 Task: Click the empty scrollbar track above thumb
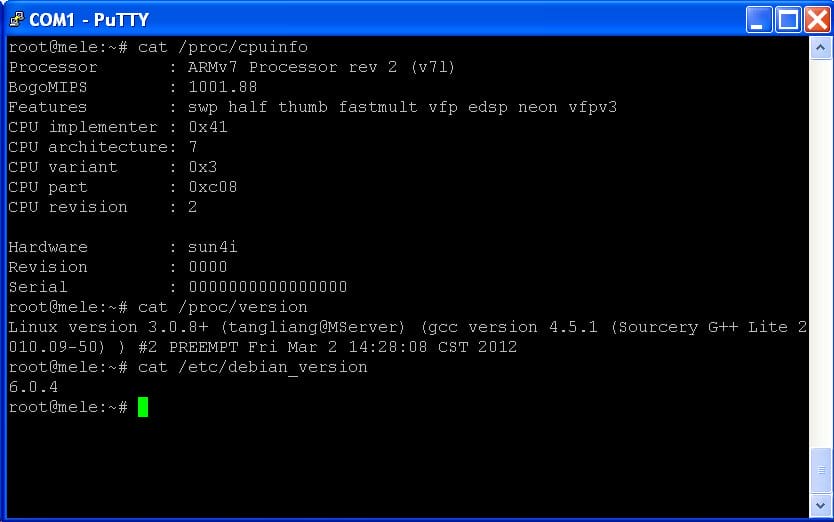point(820,253)
